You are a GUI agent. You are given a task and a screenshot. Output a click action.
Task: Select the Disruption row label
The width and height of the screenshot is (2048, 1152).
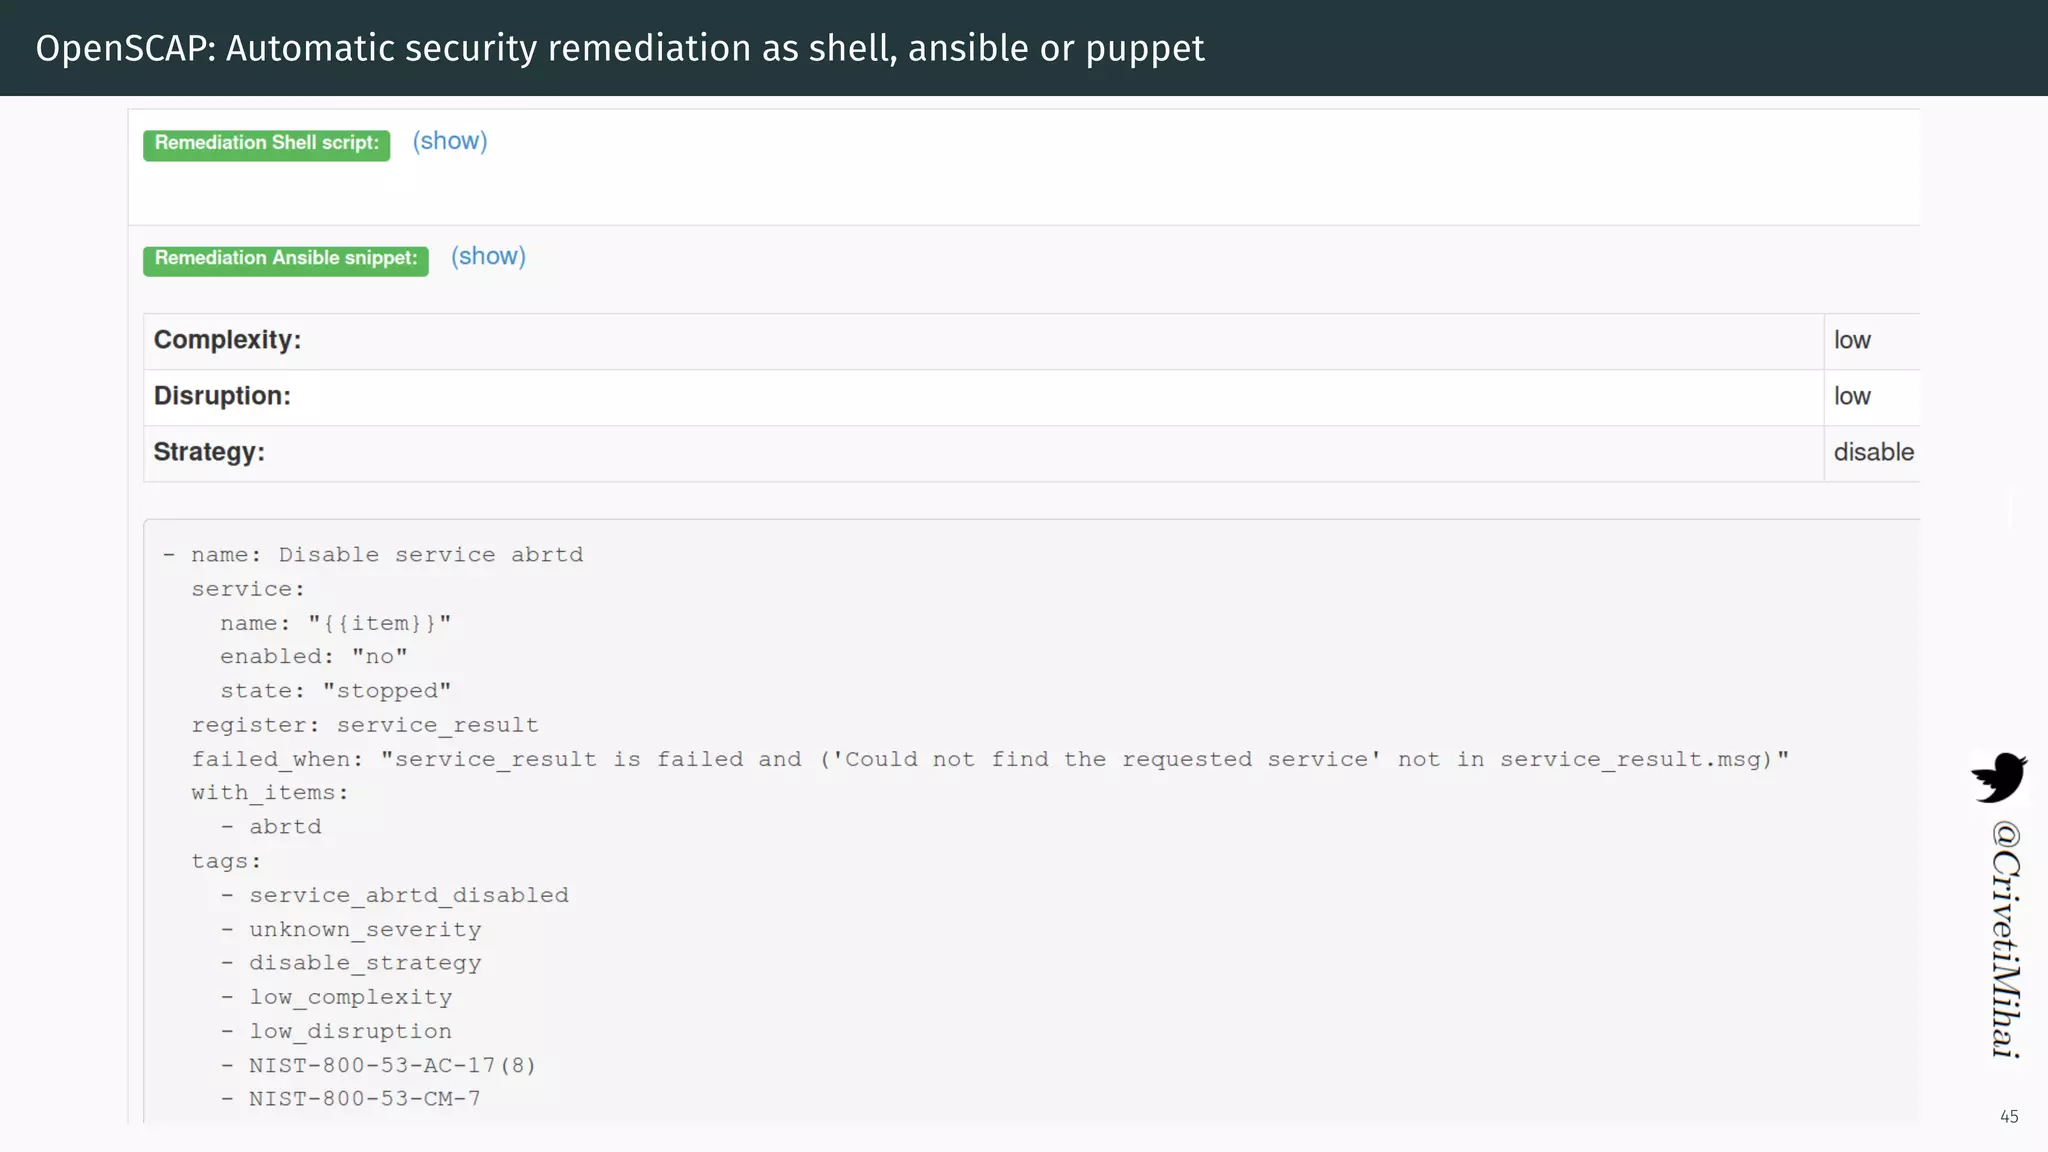tap(222, 396)
